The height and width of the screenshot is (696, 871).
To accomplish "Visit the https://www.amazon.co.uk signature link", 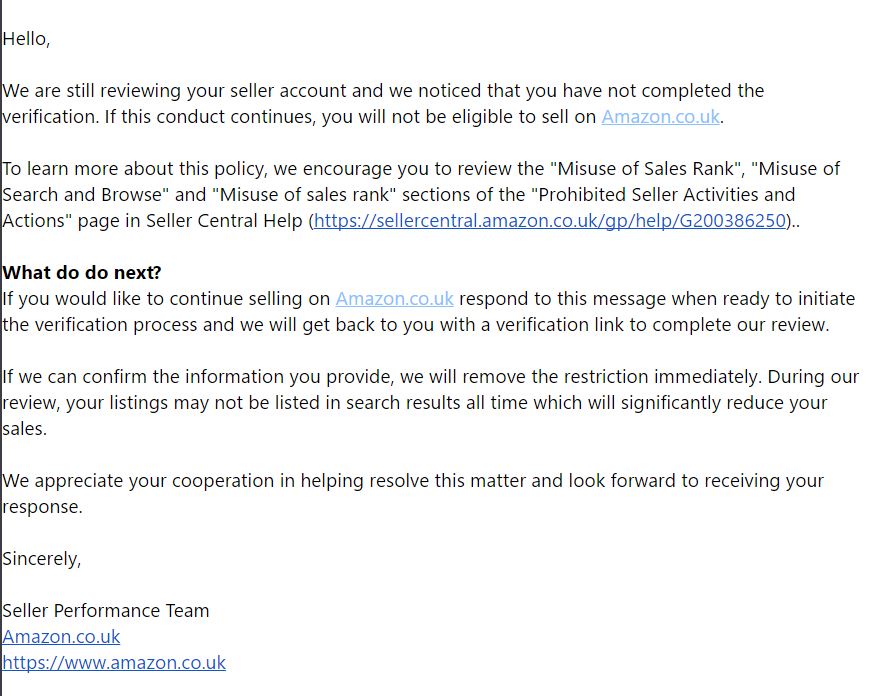I will coord(114,663).
